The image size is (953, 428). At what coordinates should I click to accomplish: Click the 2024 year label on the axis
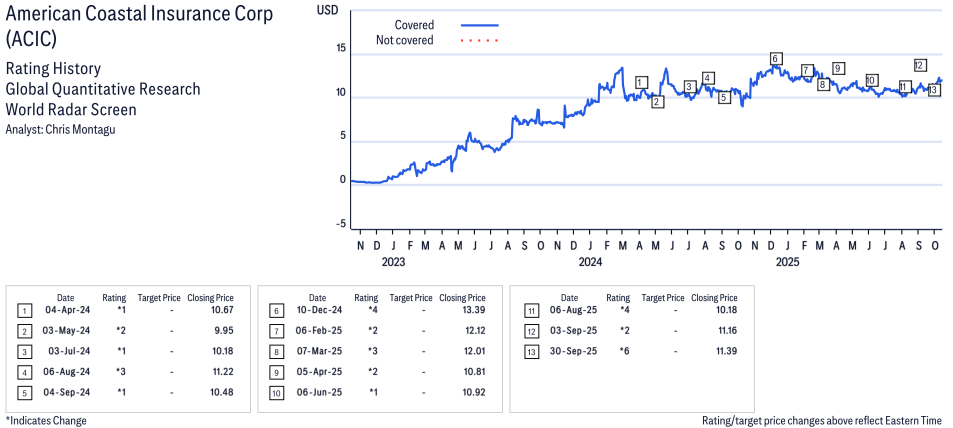pyautogui.click(x=590, y=263)
